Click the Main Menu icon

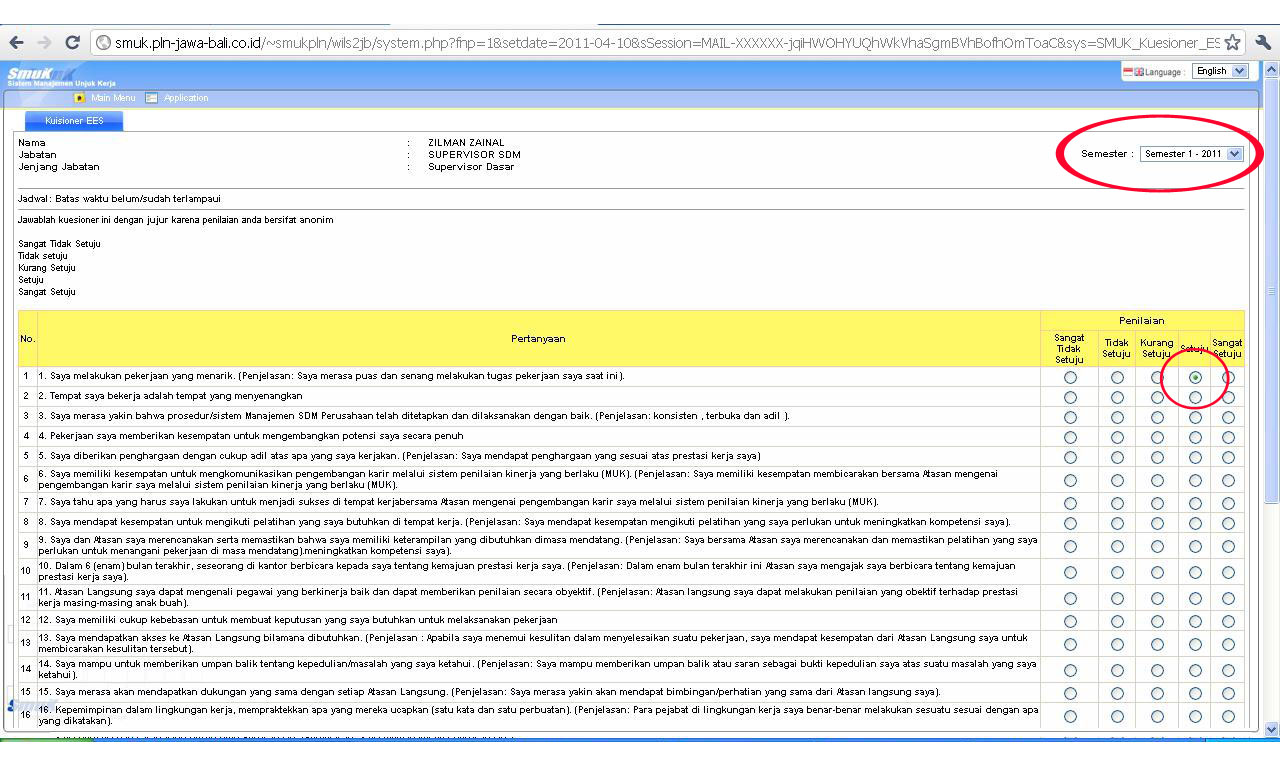80,98
